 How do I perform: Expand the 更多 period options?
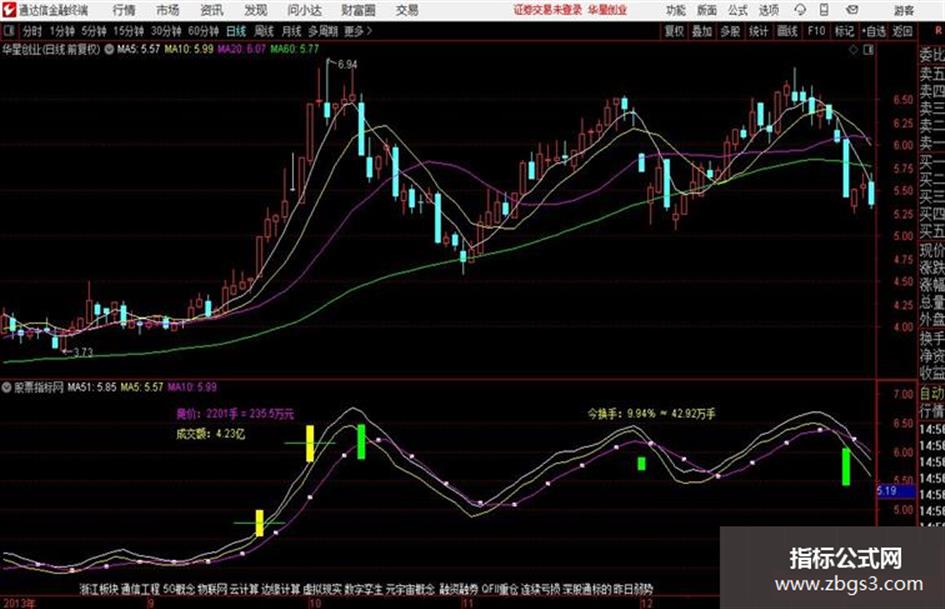click(358, 31)
